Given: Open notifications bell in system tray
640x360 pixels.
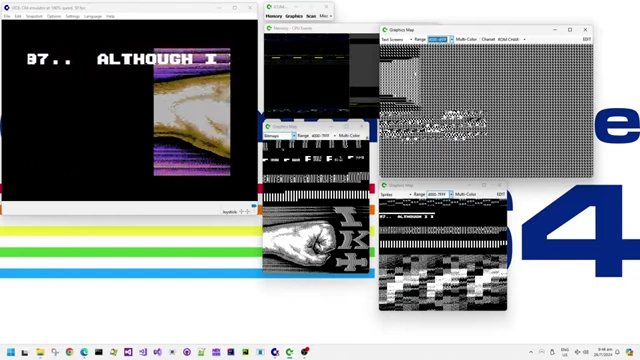Looking at the screenshot, I should pyautogui.click(x=618, y=352).
